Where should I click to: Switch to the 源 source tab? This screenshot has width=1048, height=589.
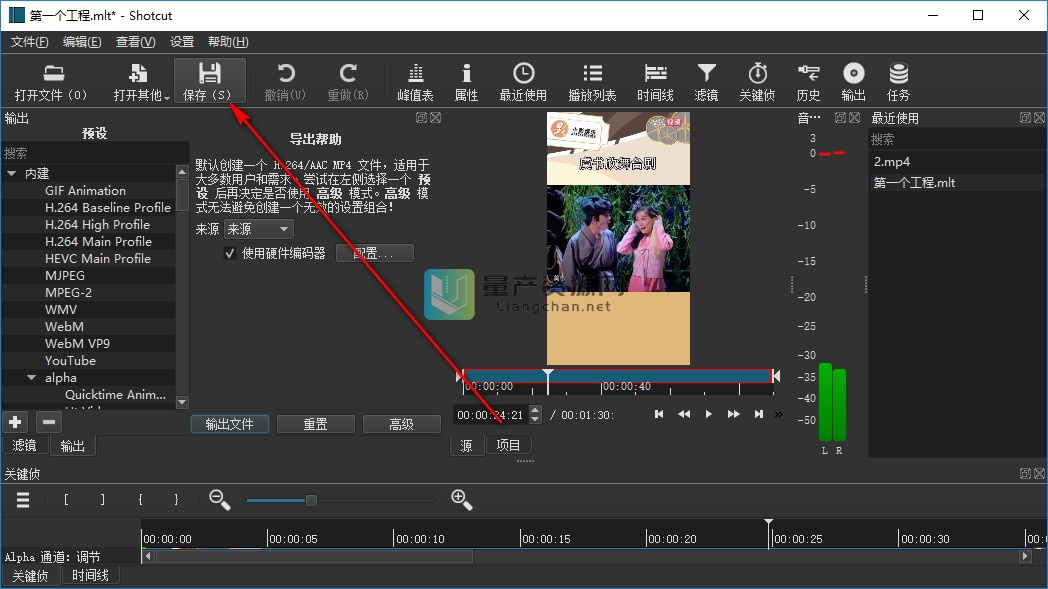click(466, 445)
